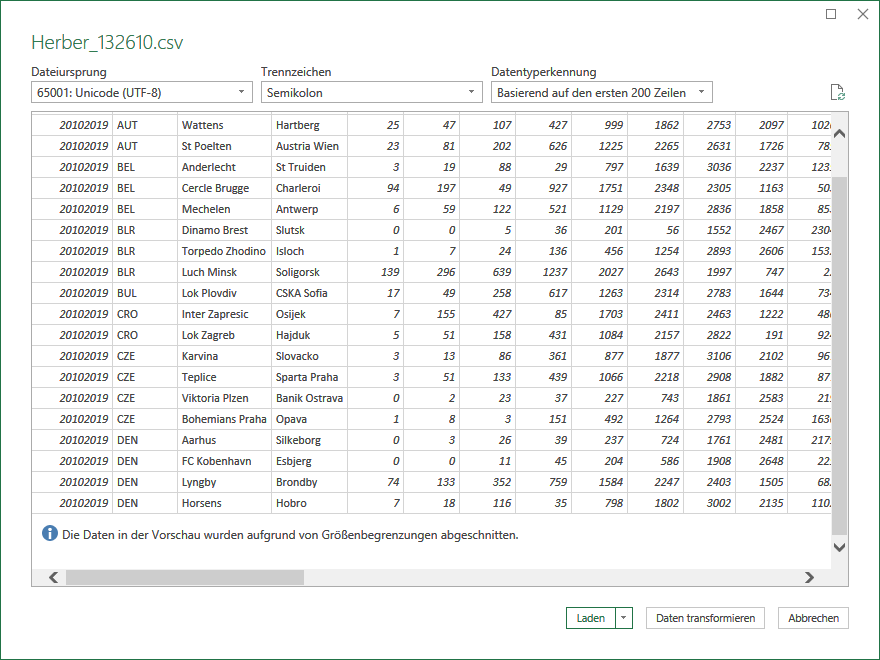Select the CSKA Sofia cell
Screen dimensions: 880x660
tap(309, 293)
